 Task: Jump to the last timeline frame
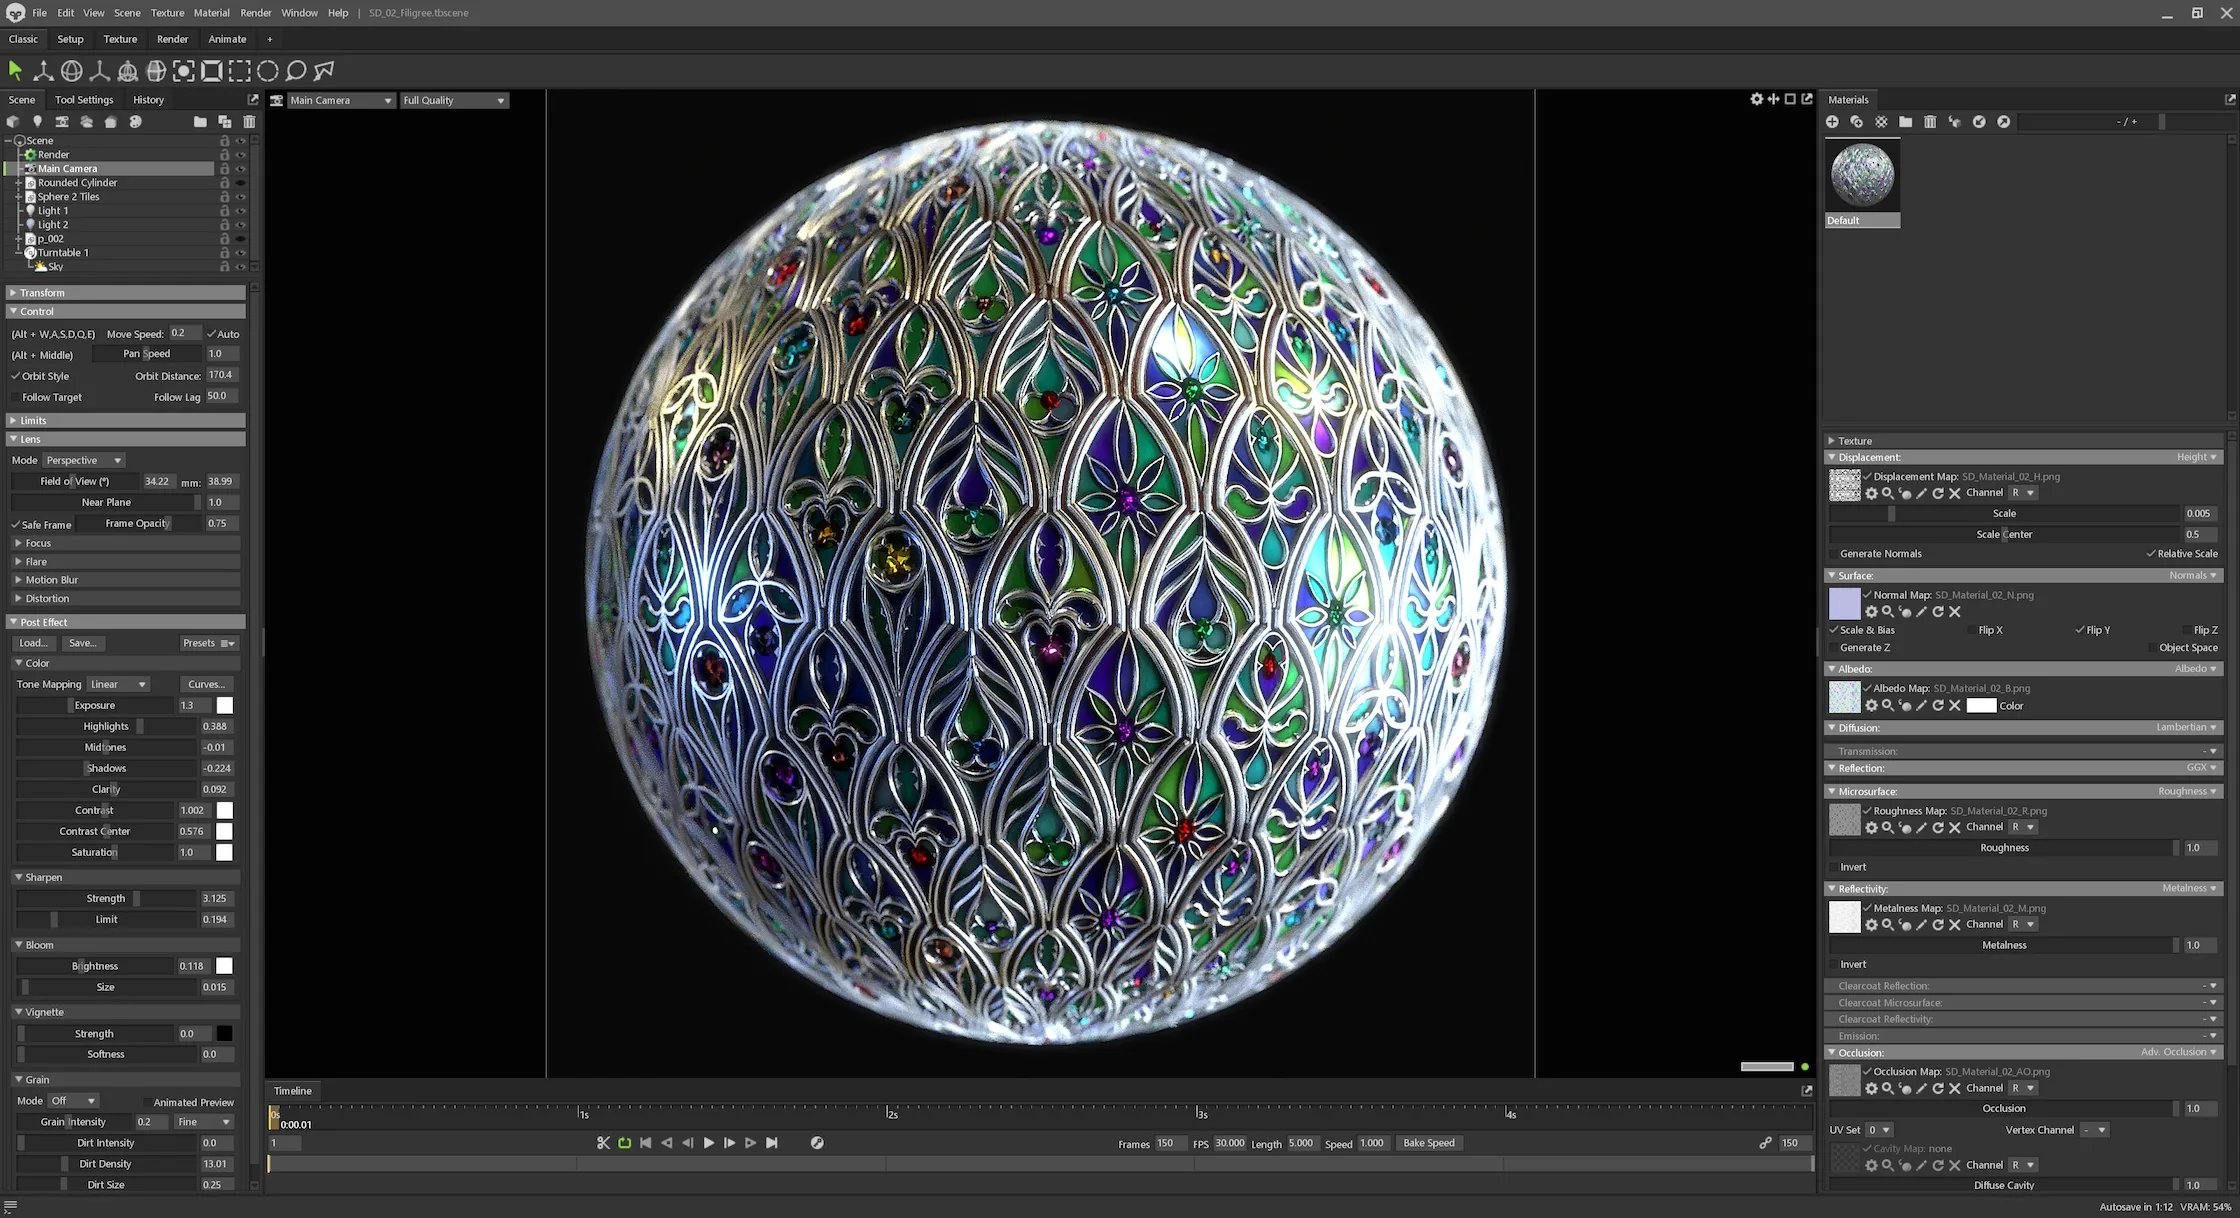coord(772,1143)
